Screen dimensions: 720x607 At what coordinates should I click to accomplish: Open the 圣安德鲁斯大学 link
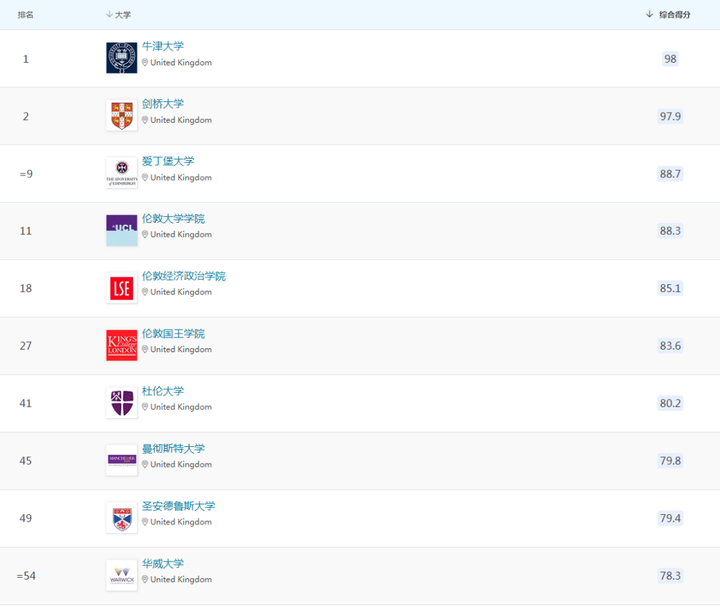tap(179, 506)
